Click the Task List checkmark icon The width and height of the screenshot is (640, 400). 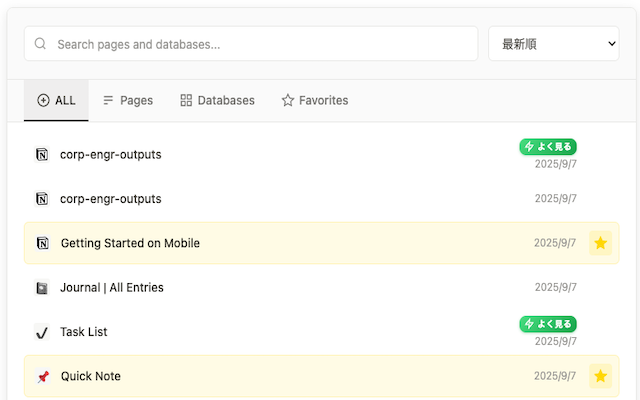[x=42, y=332]
